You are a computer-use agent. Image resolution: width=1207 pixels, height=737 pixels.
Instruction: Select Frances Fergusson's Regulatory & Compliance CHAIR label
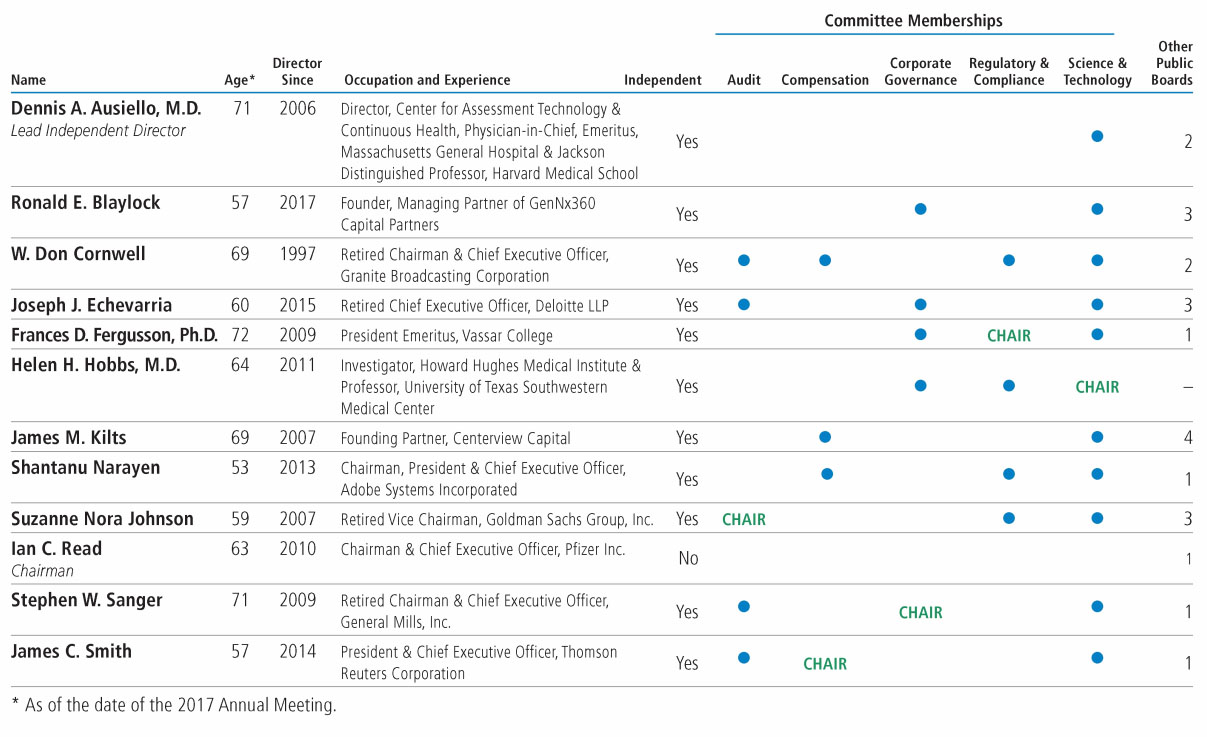(1008, 336)
